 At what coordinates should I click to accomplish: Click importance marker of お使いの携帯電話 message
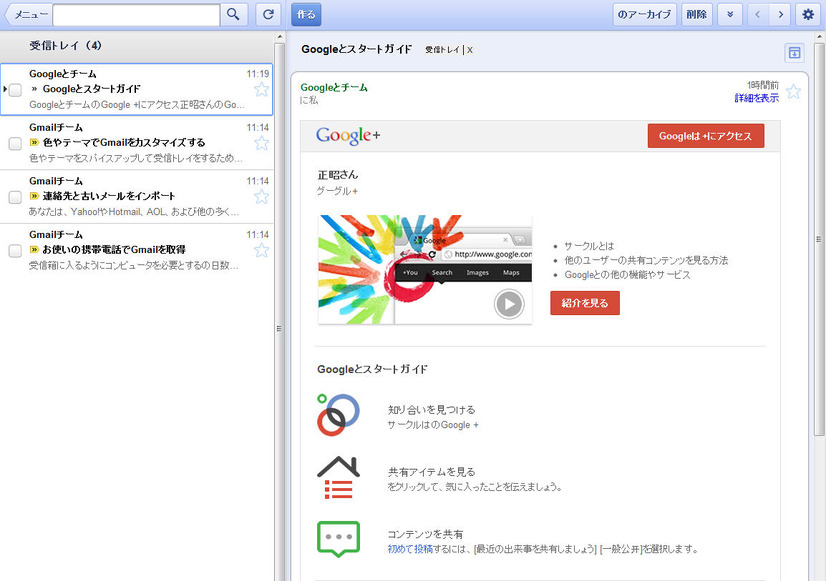[x=34, y=250]
